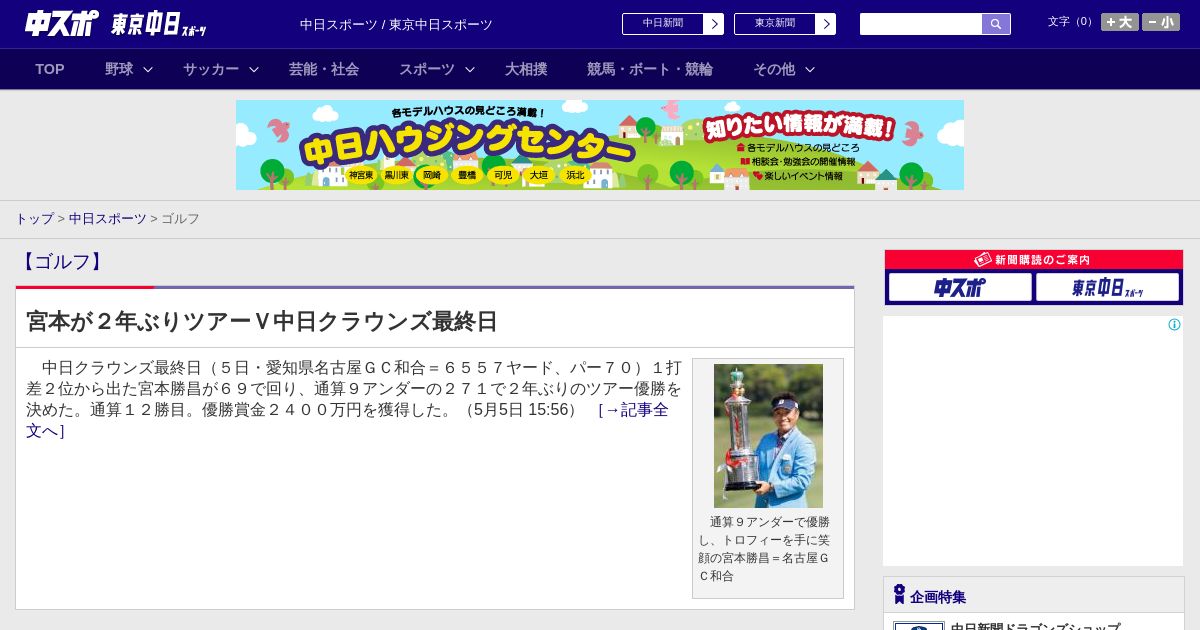The image size is (1200, 630).
Task: Click 中日スポーツ in the breadcrumb
Action: (x=108, y=218)
